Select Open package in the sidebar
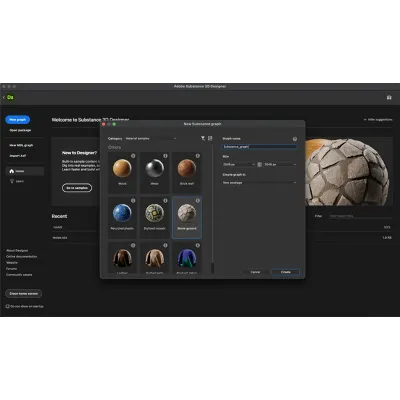 pos(20,130)
